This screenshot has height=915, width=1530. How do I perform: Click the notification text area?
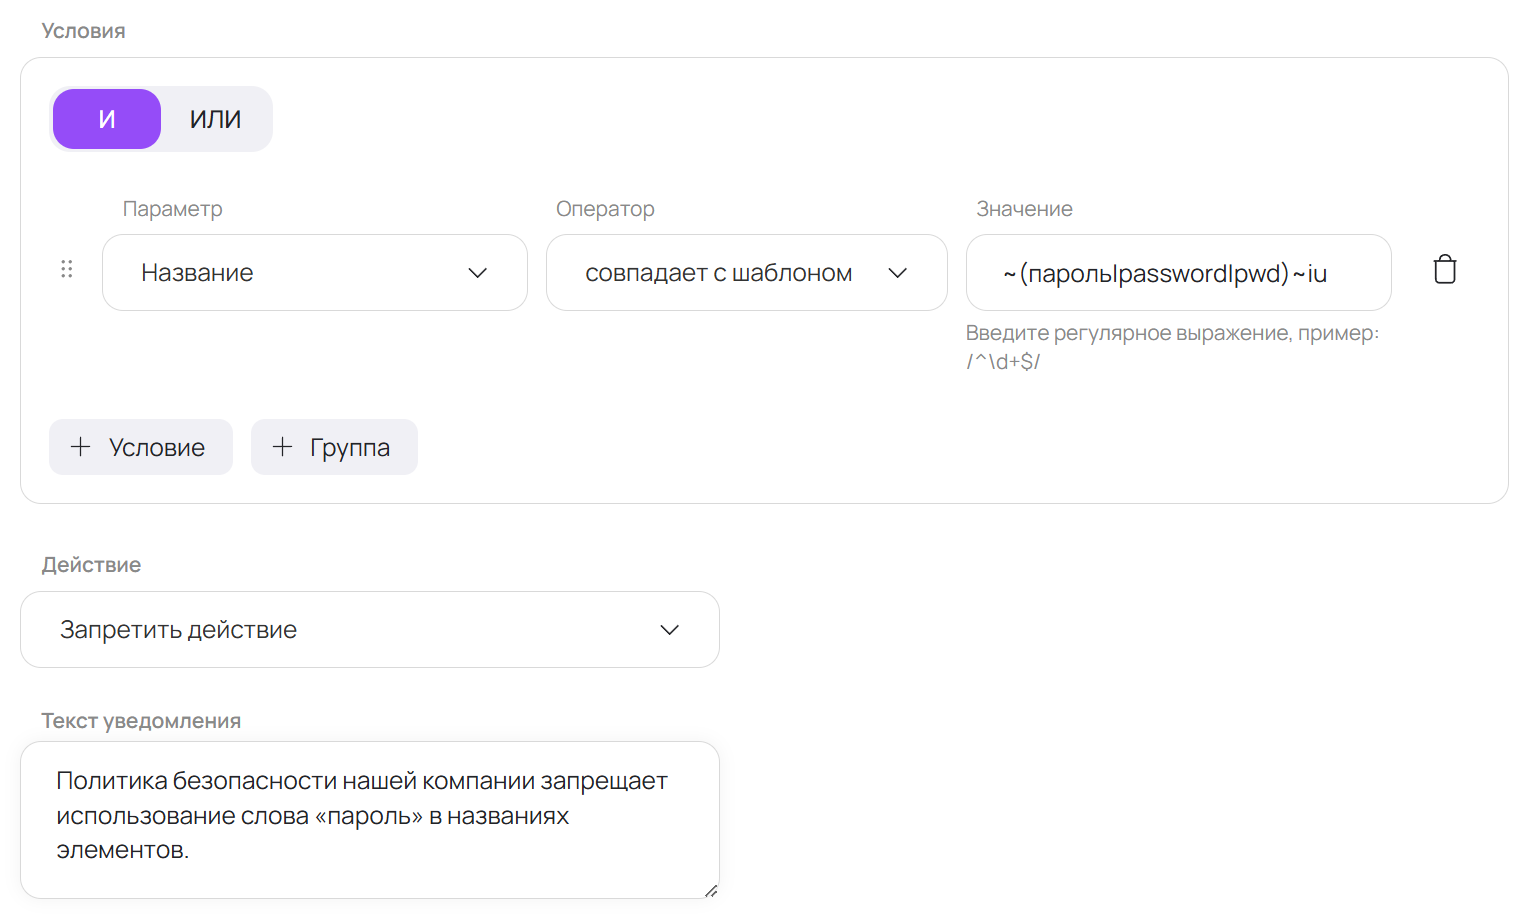(369, 815)
